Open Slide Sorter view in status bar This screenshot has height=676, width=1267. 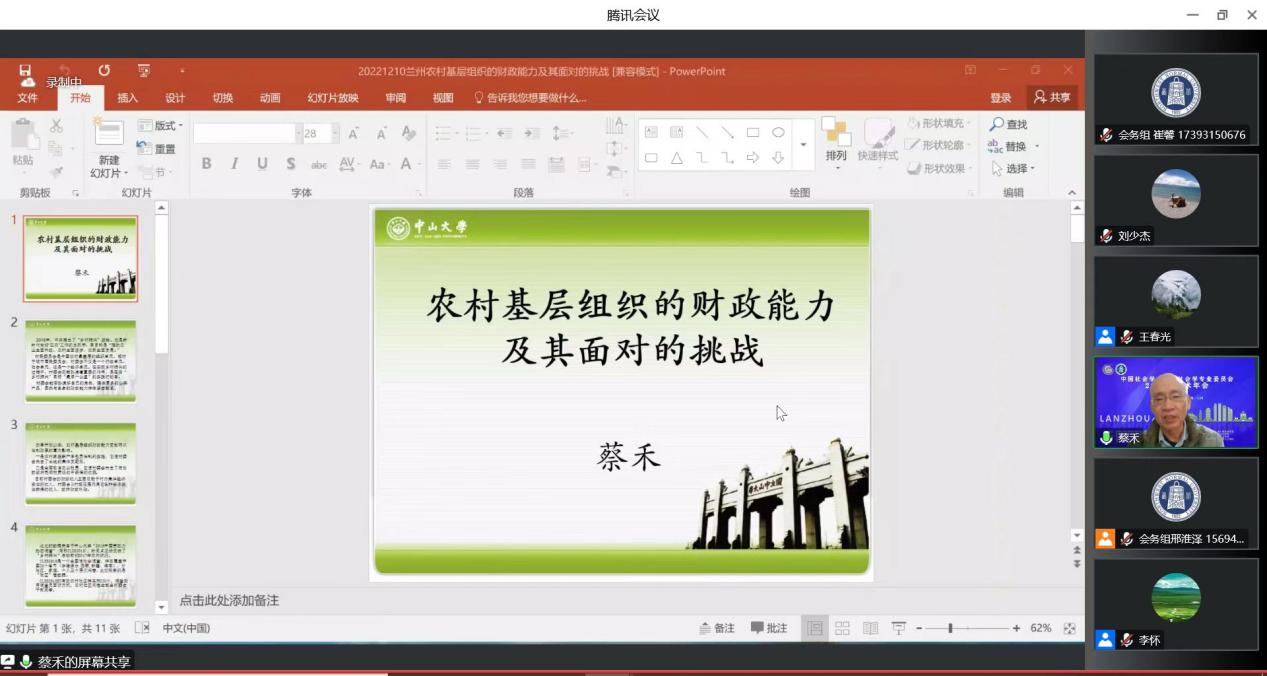pos(842,628)
